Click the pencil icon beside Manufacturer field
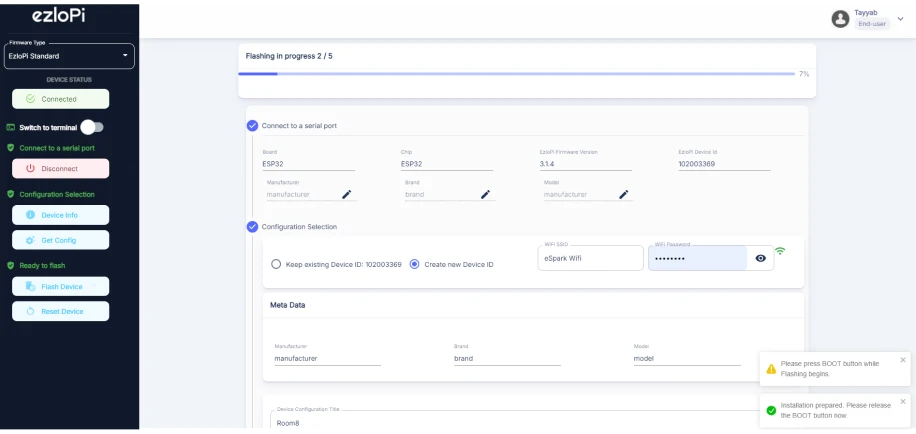 [x=347, y=194]
